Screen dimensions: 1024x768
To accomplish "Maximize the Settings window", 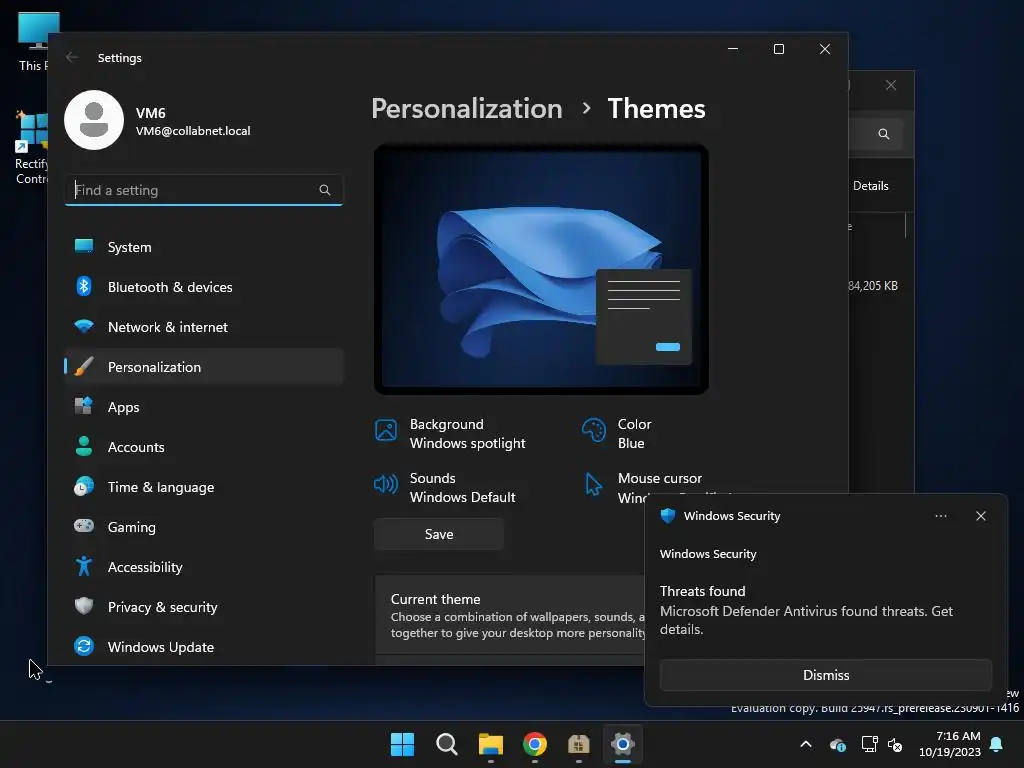I will (778, 49).
